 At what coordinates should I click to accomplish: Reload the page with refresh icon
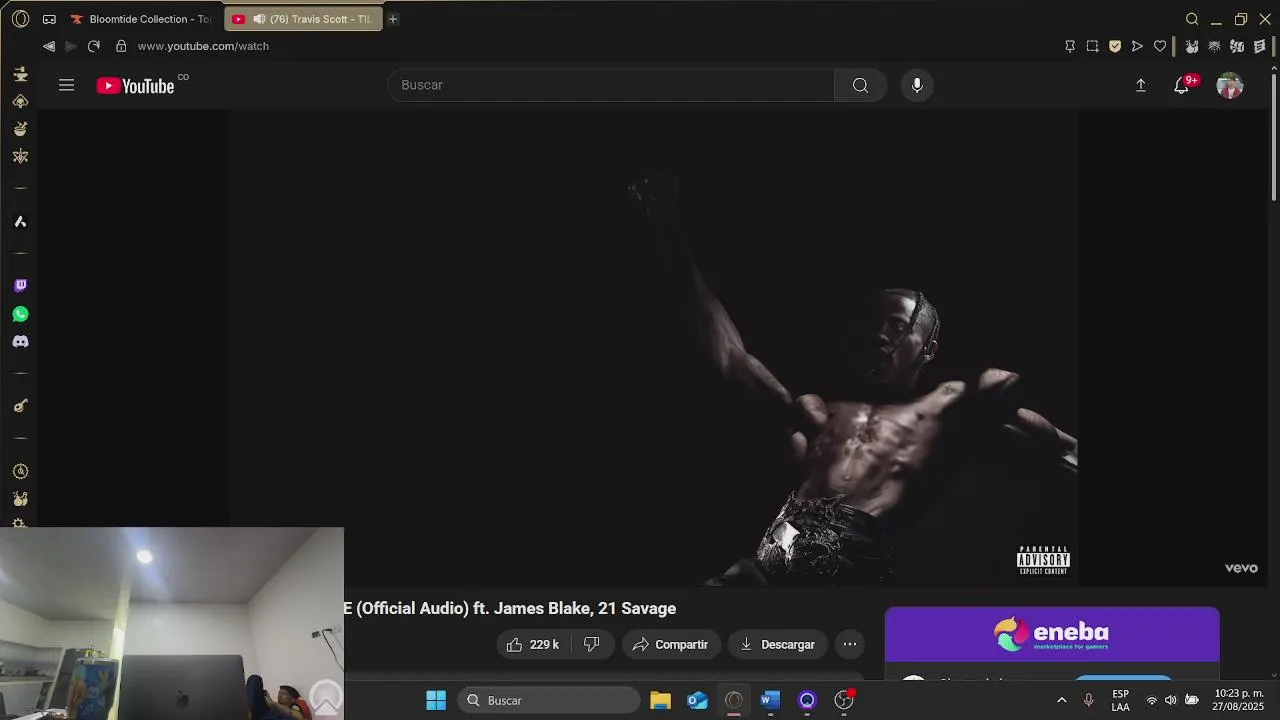(94, 46)
